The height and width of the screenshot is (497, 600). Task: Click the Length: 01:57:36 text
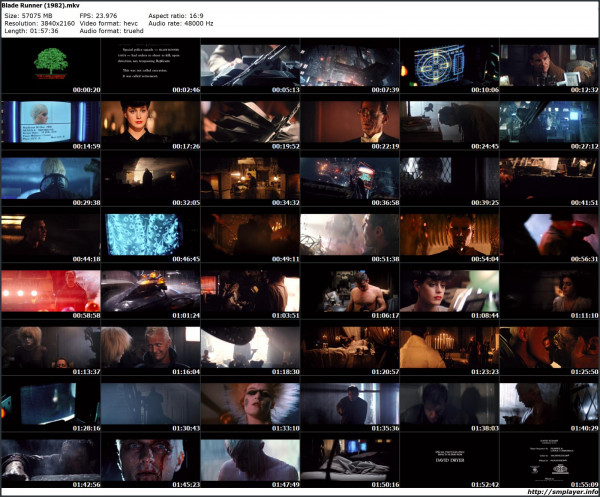(31, 31)
